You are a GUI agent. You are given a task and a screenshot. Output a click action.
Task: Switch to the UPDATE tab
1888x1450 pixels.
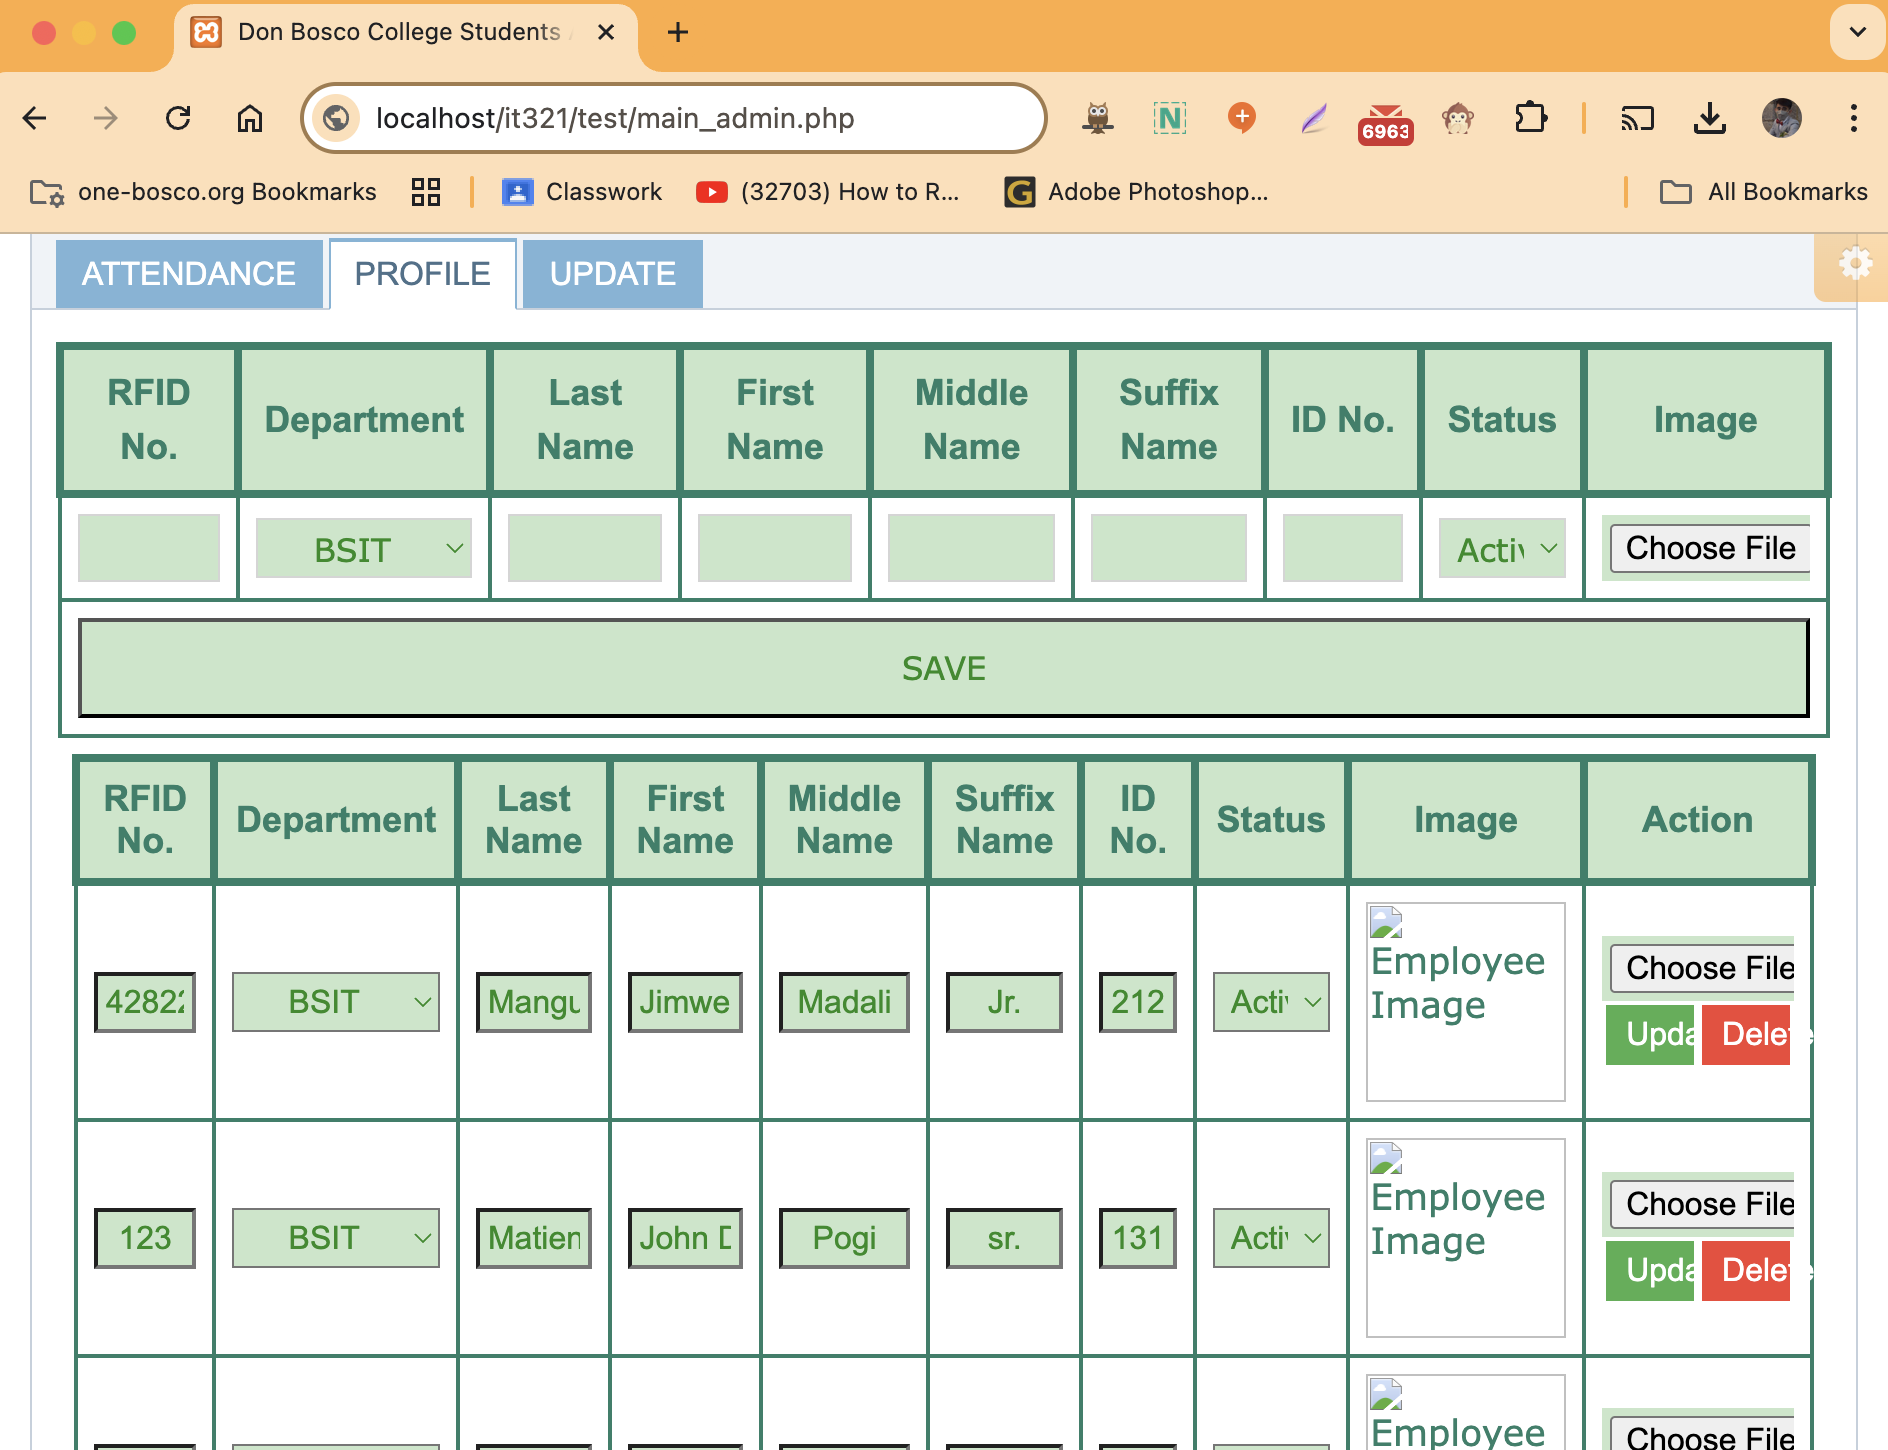(x=613, y=274)
